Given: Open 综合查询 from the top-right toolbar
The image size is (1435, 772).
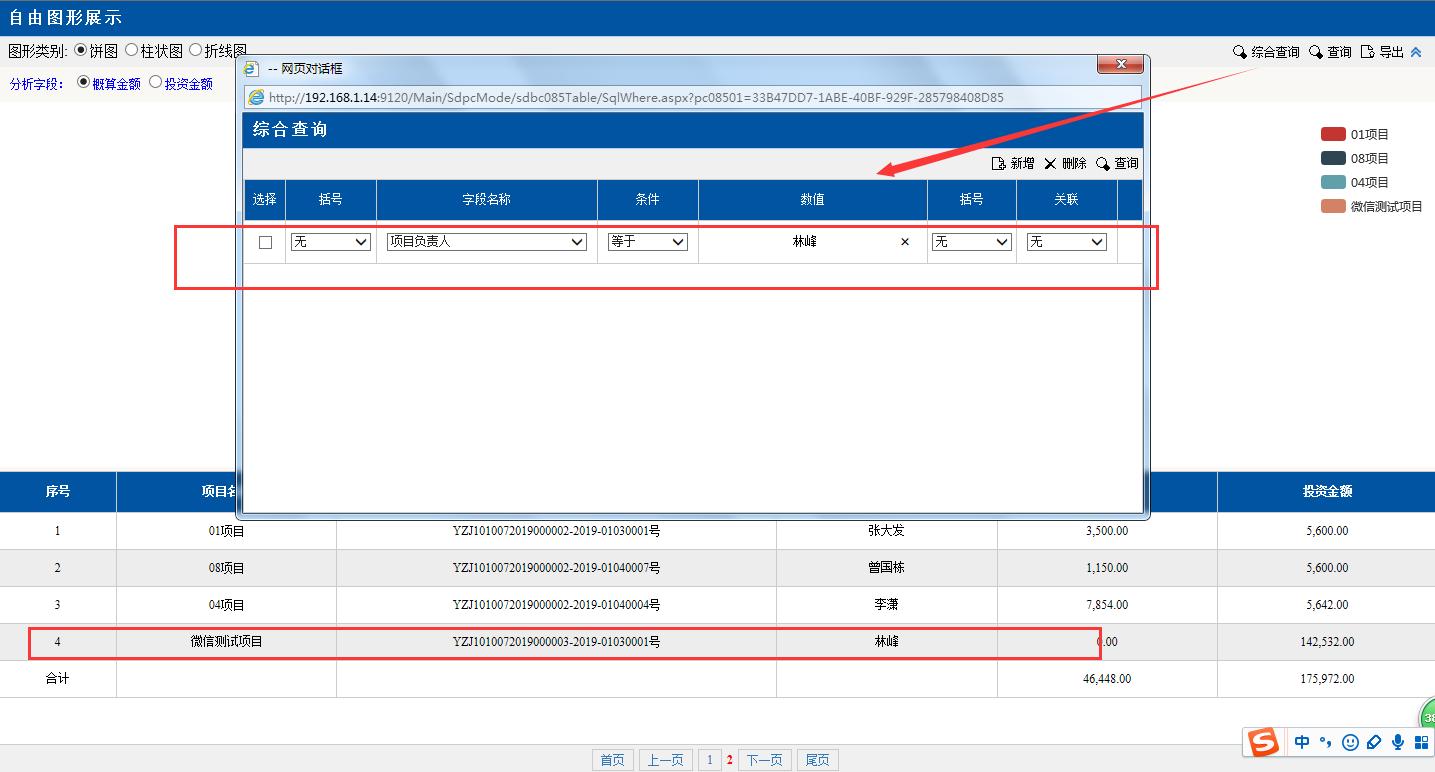Looking at the screenshot, I should point(1266,52).
